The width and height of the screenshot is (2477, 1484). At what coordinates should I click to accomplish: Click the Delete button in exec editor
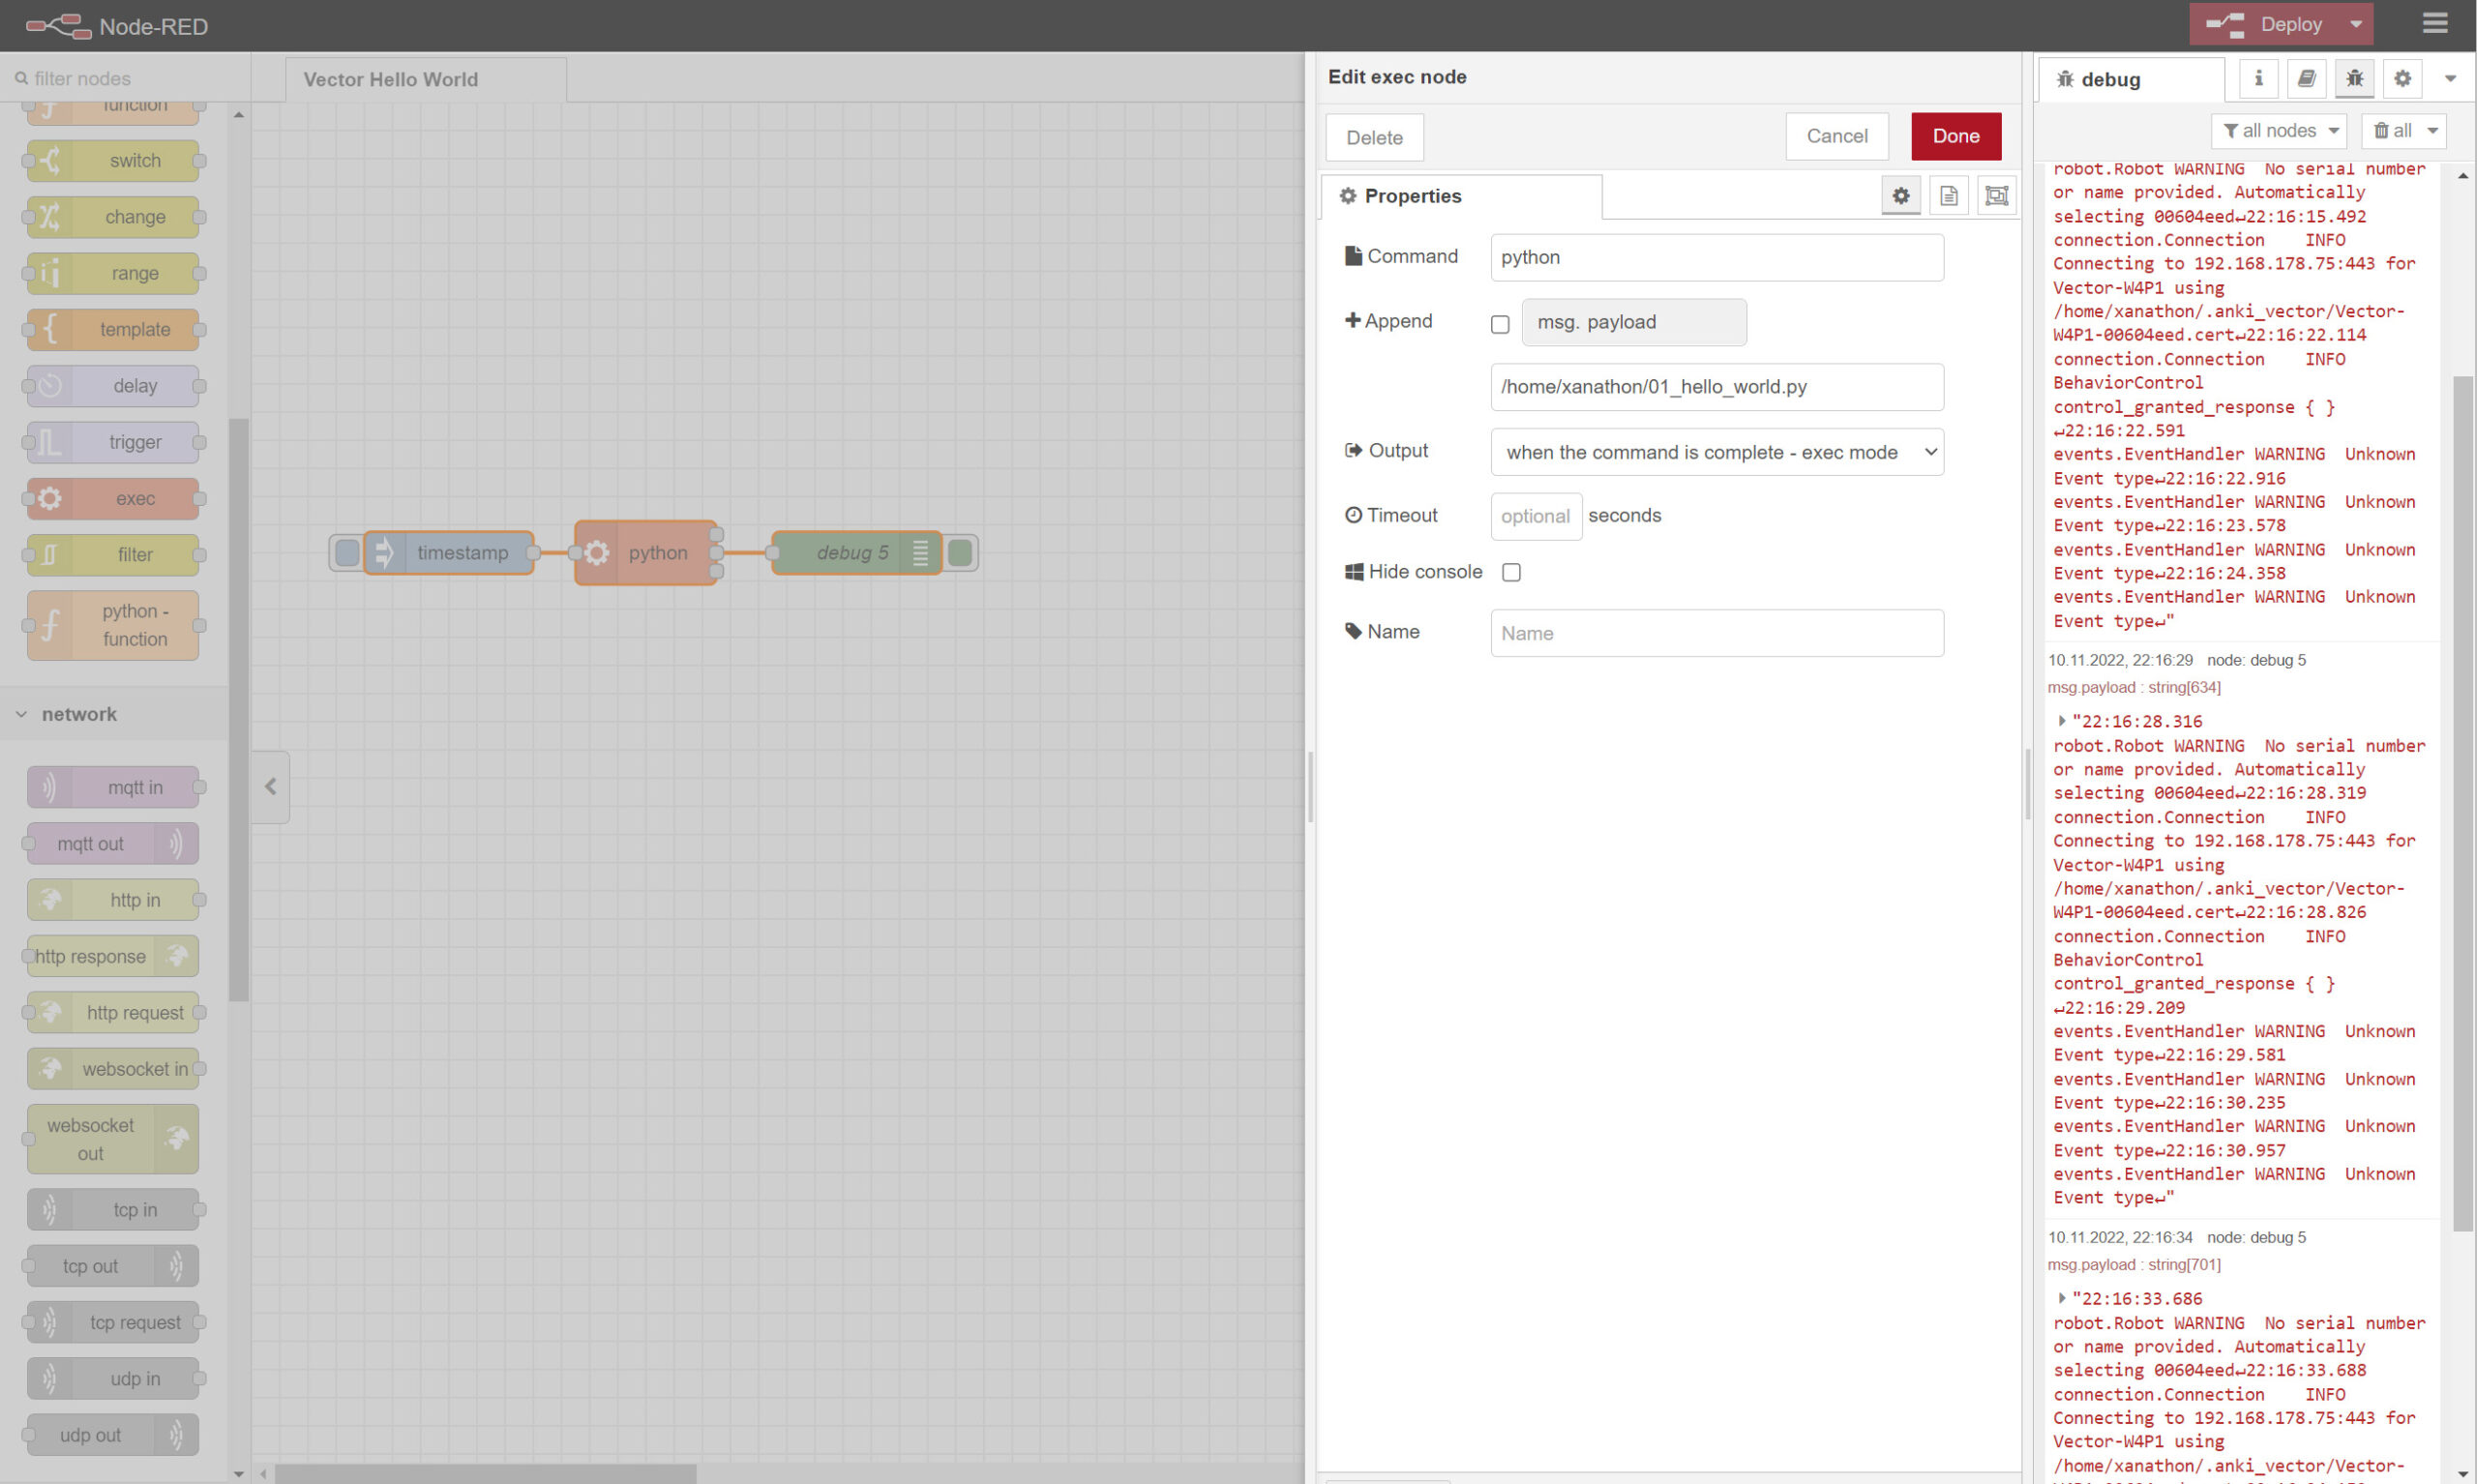pyautogui.click(x=1374, y=137)
